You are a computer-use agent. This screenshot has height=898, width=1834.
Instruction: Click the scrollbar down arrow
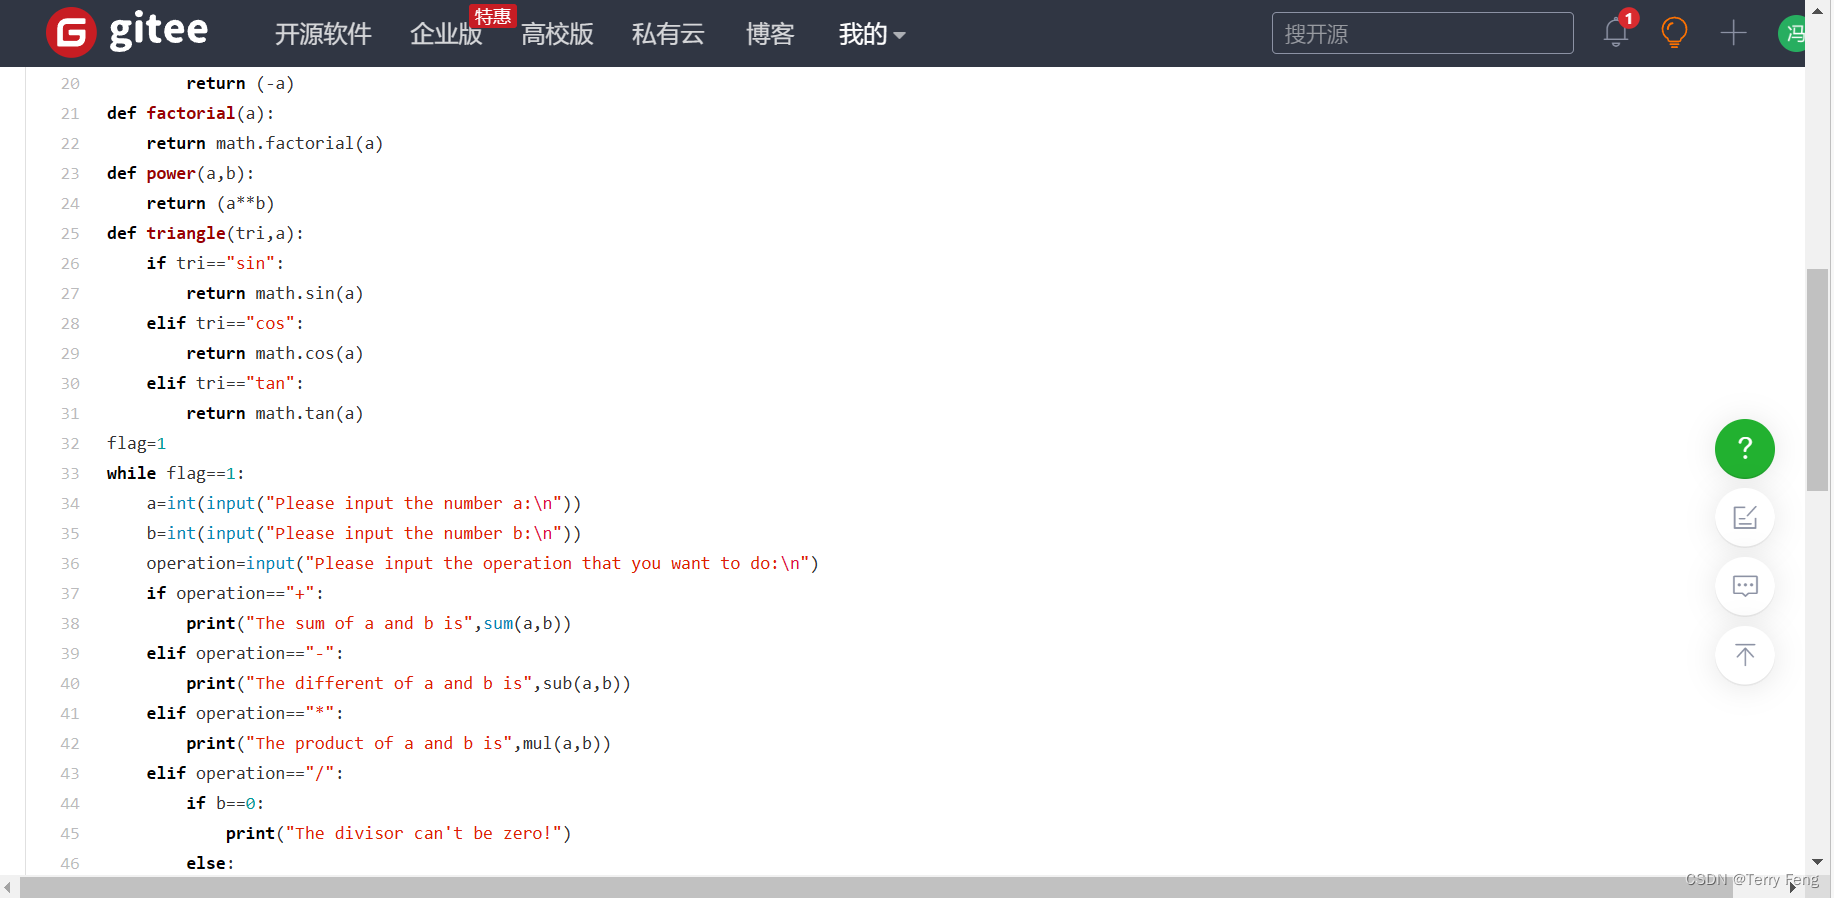point(1817,862)
